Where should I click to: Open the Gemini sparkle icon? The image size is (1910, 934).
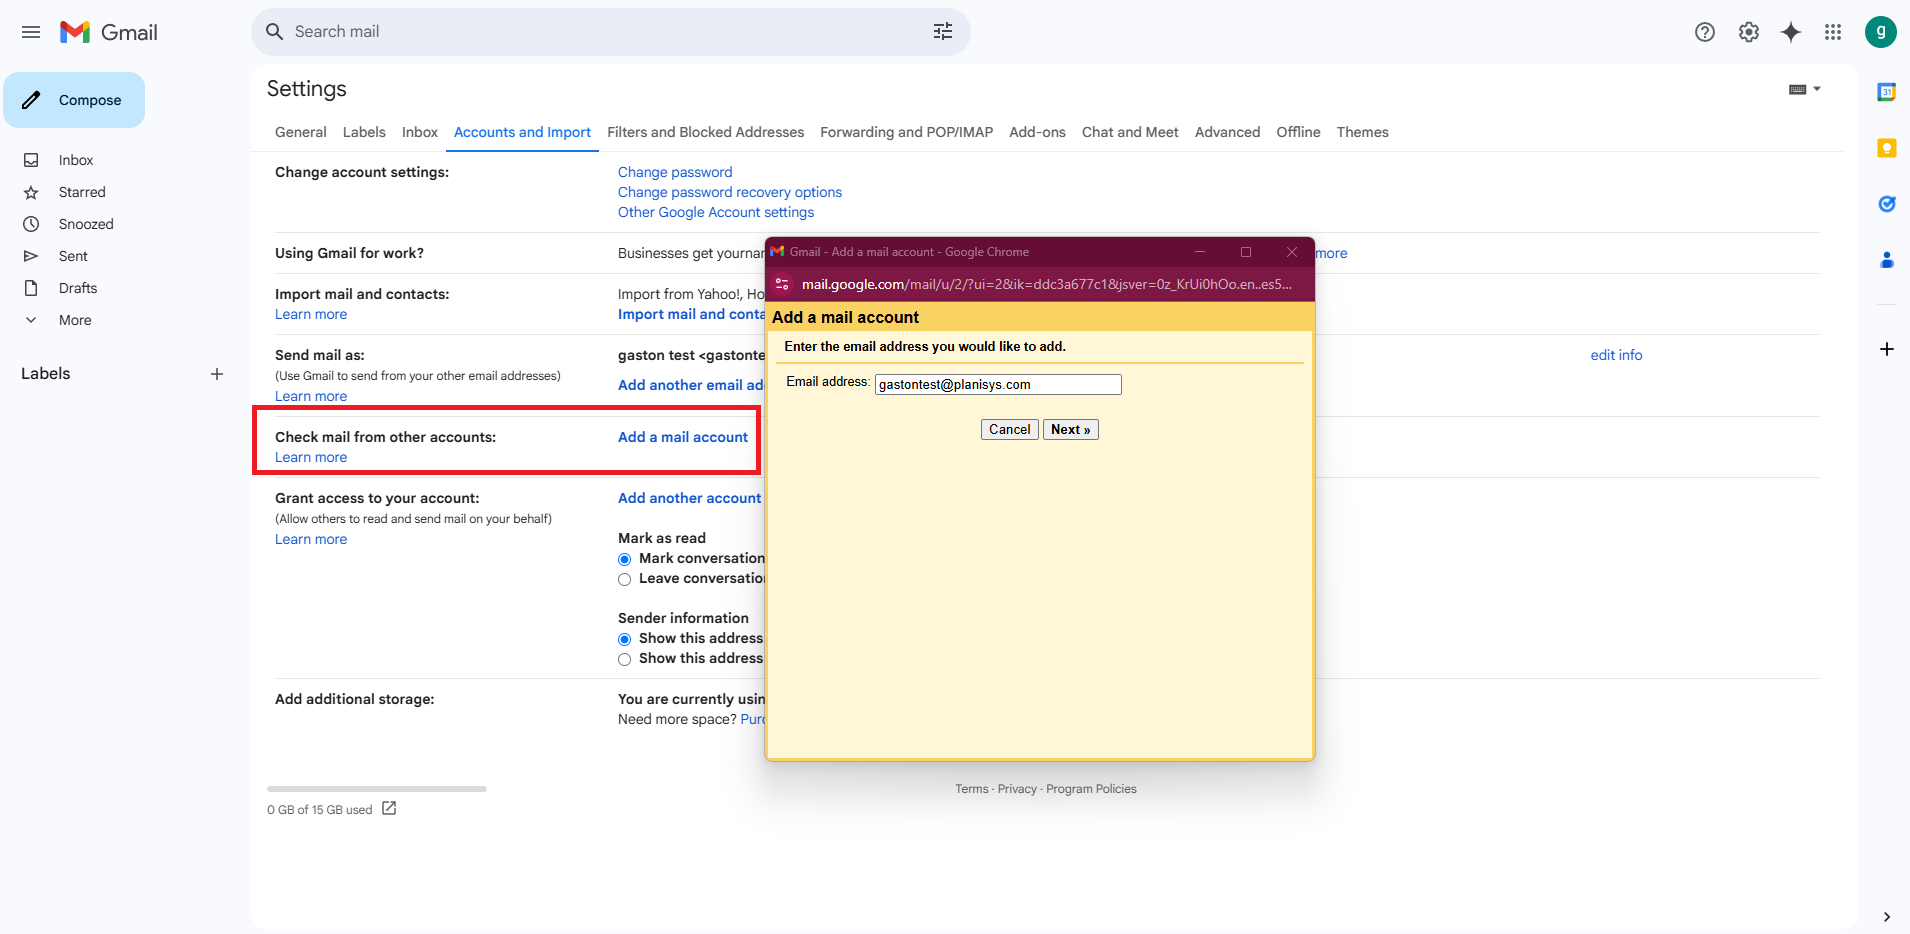pyautogui.click(x=1790, y=32)
